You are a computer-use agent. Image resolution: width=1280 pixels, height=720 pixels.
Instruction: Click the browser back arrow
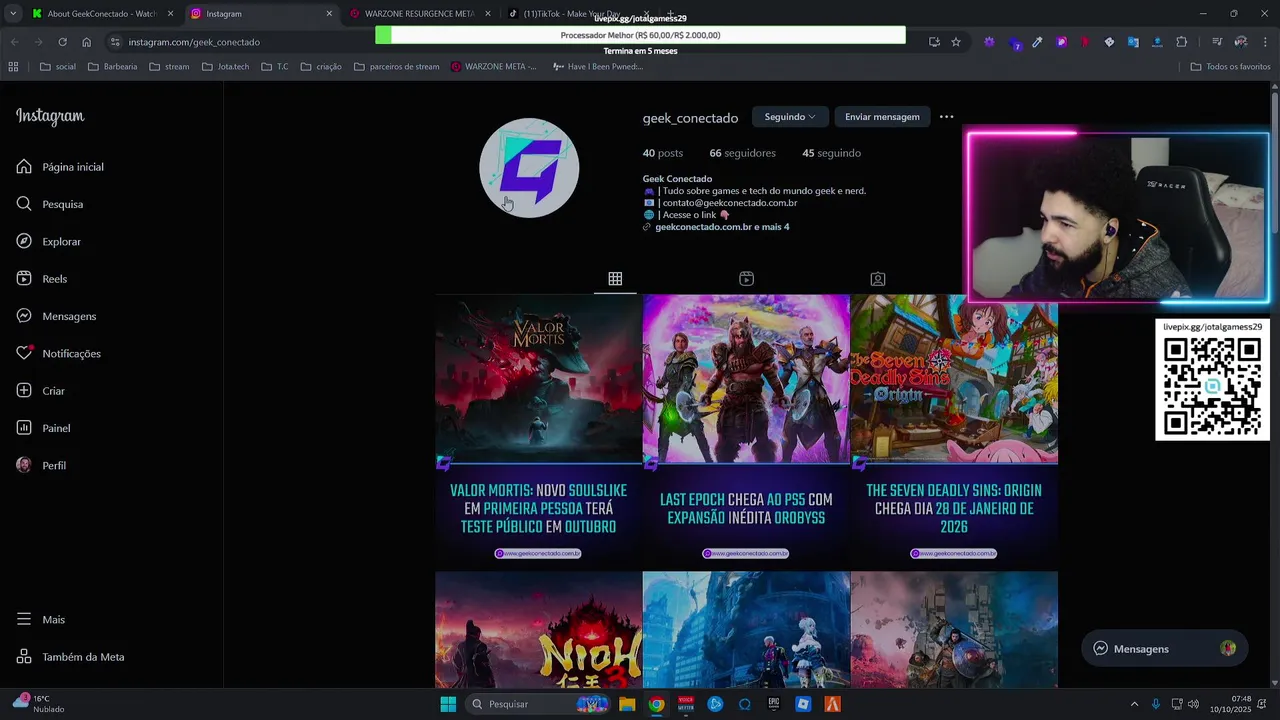coord(14,42)
